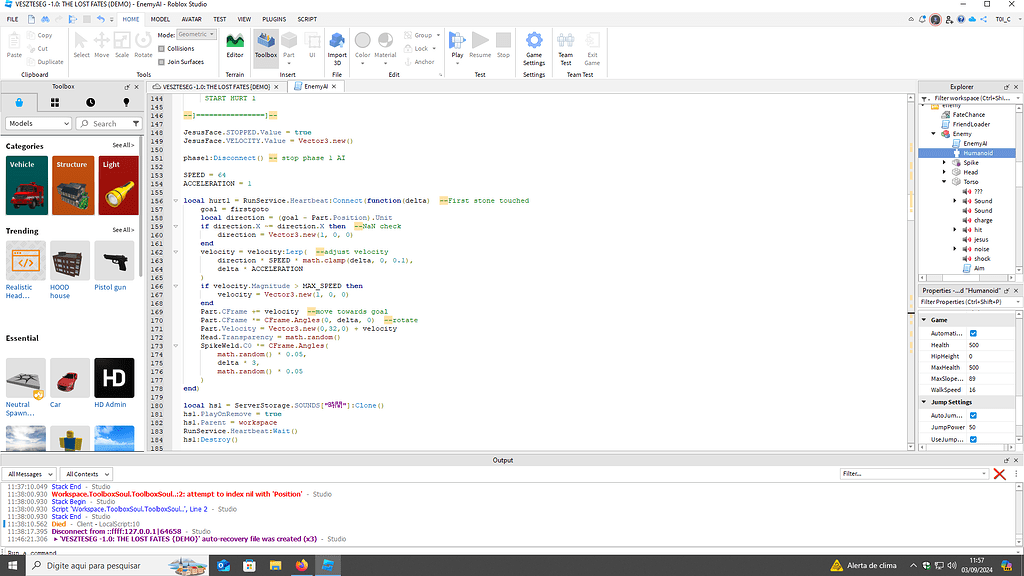
Task: Select the Humanoid item in Explorer
Action: (x=978, y=153)
